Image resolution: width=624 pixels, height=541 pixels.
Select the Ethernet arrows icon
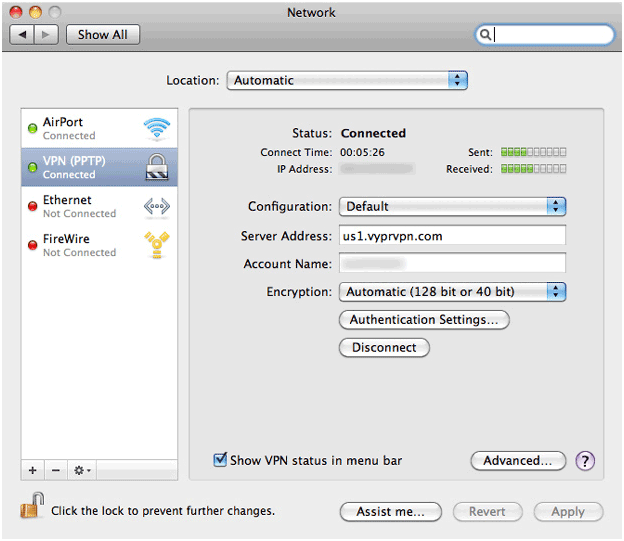tap(157, 207)
